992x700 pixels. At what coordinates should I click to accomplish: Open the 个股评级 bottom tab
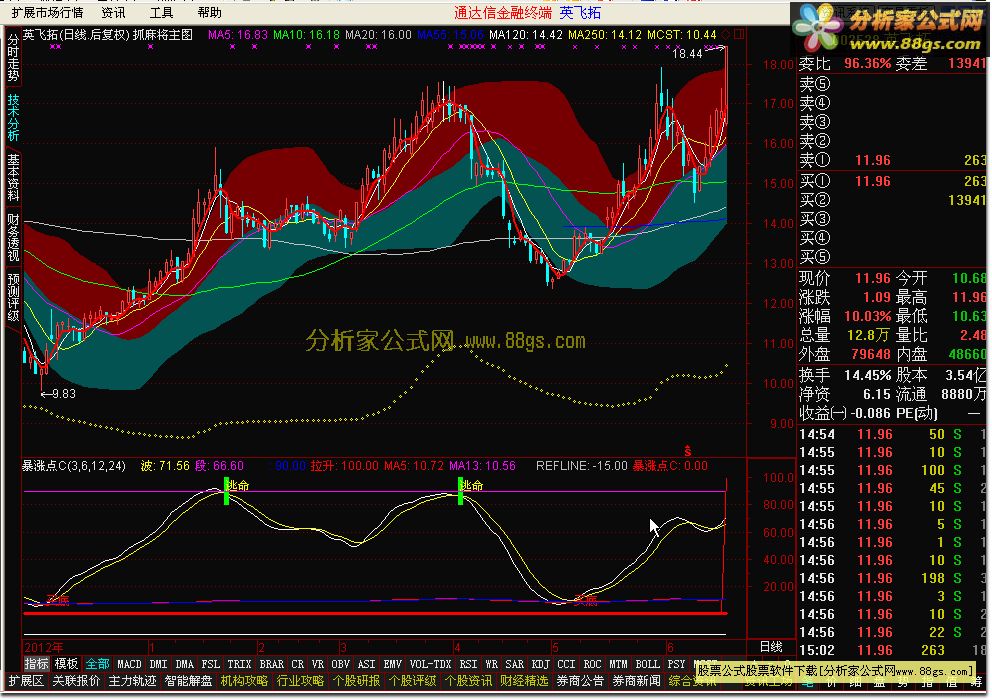pos(412,681)
